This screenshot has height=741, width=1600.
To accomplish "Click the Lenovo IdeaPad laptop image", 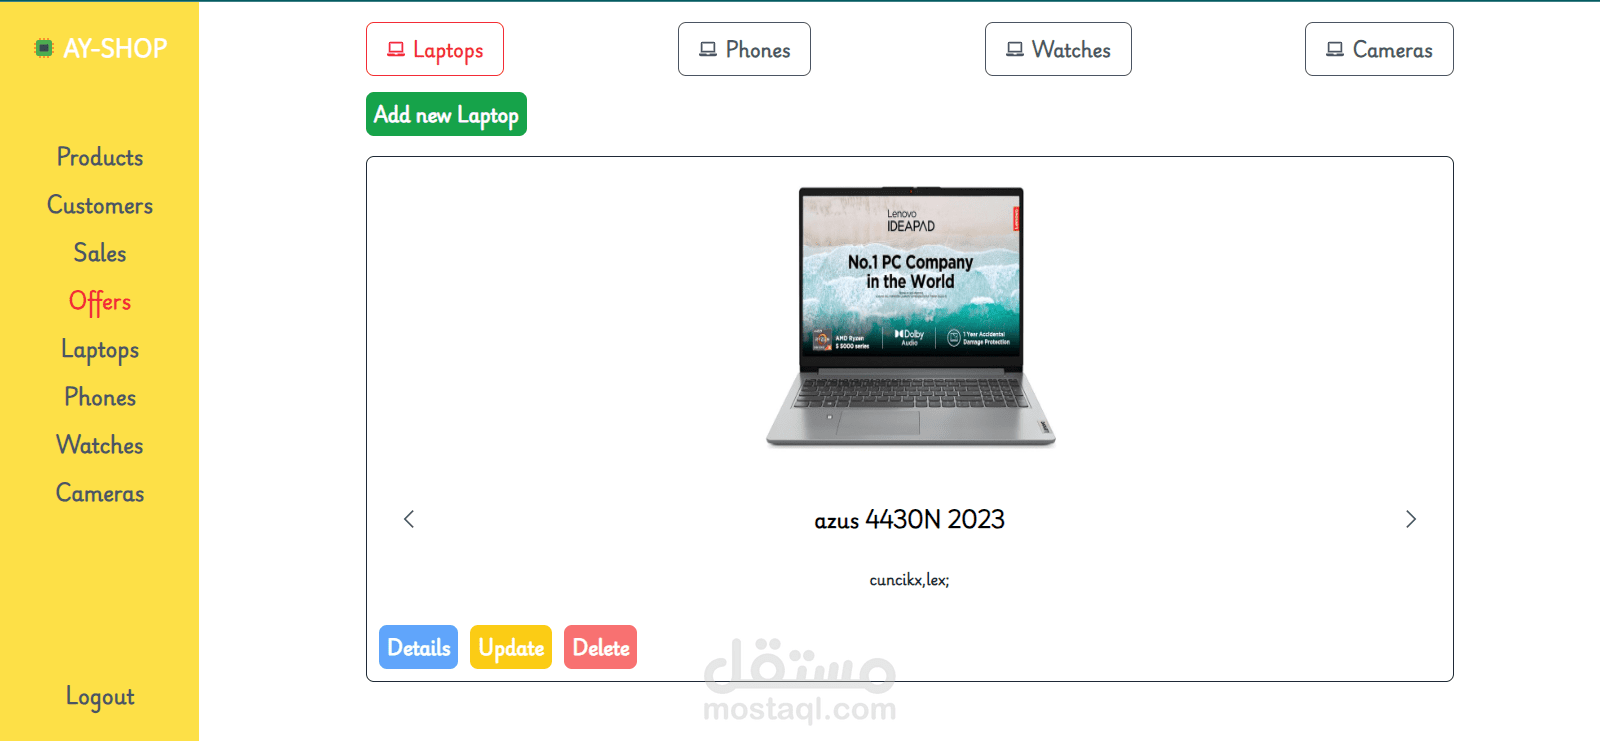I will [x=910, y=316].
